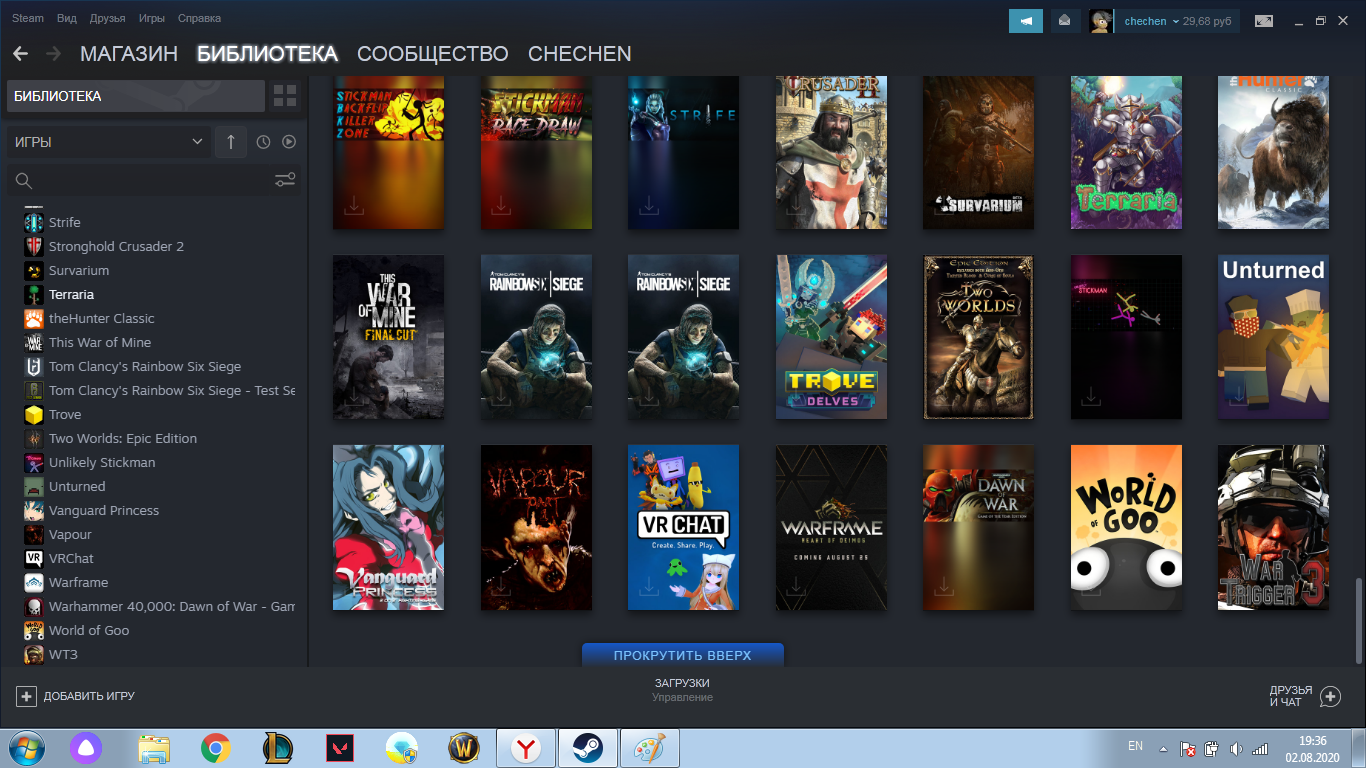Viewport: 1366px width, 768px height.
Task: Open World of Warcraft taskbar icon
Action: (463, 748)
